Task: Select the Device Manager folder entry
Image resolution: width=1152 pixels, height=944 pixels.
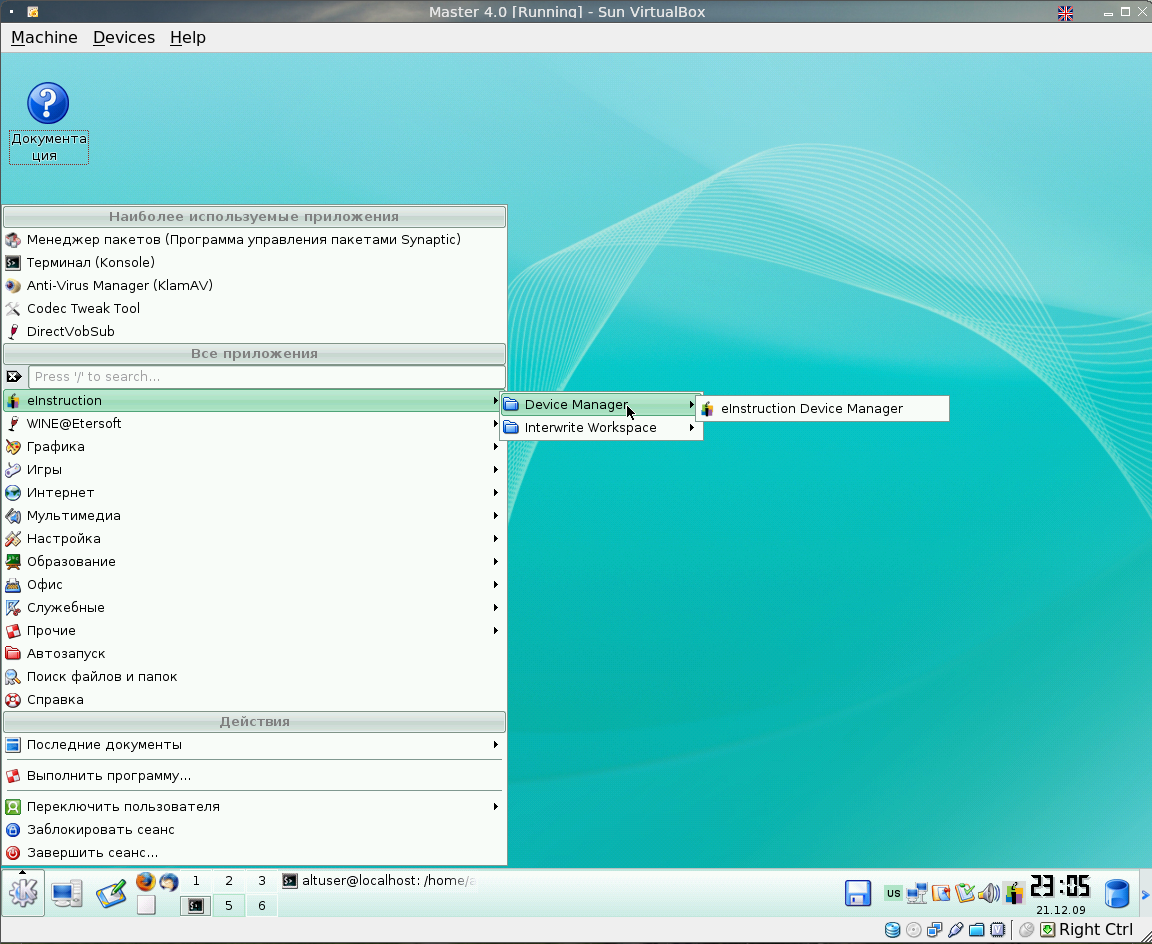Action: (601, 405)
